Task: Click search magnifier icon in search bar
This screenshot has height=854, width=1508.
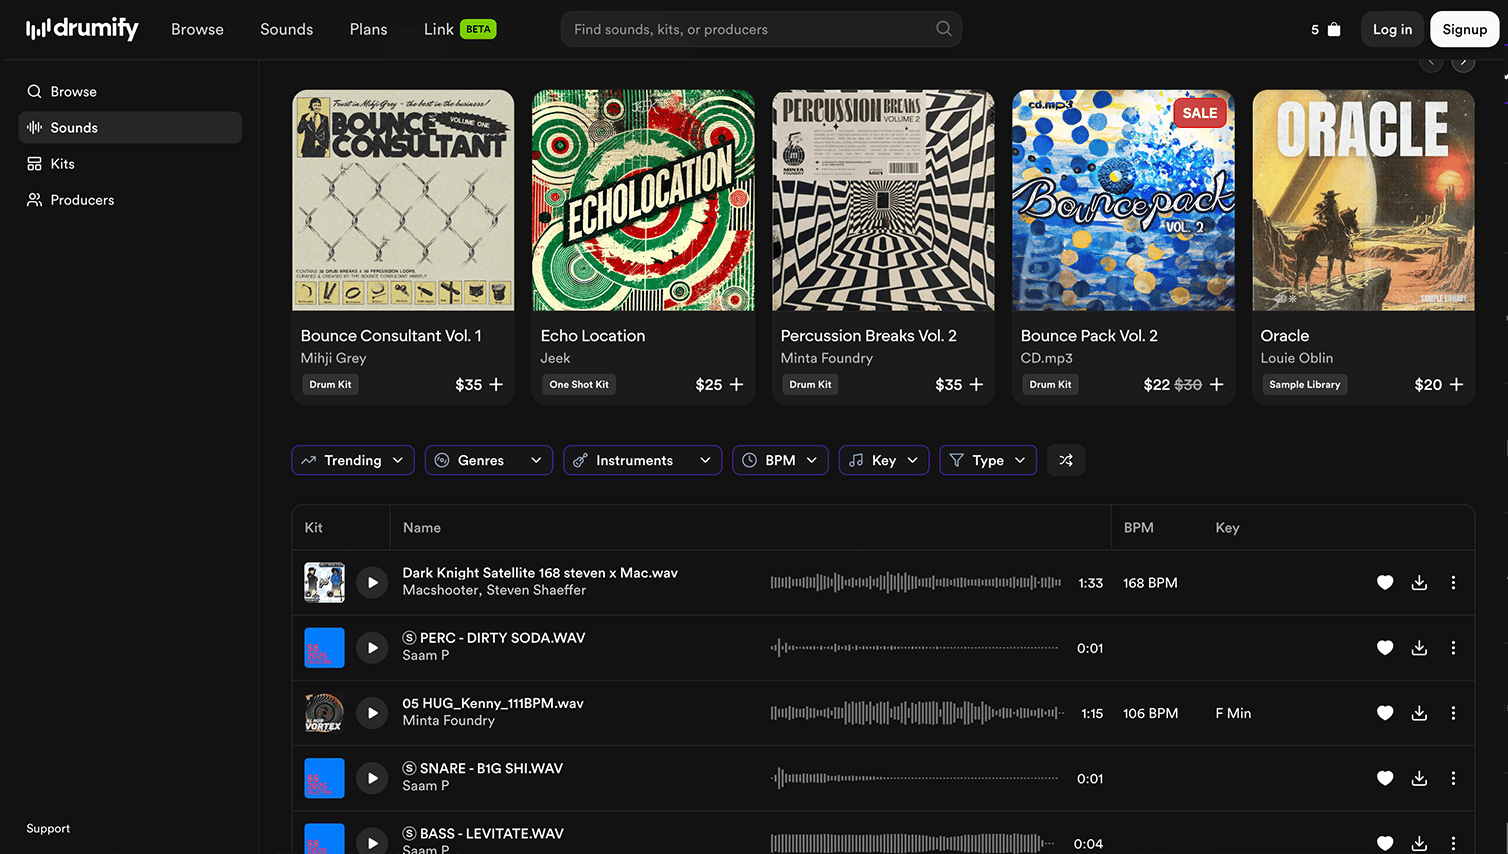Action: 943,29
